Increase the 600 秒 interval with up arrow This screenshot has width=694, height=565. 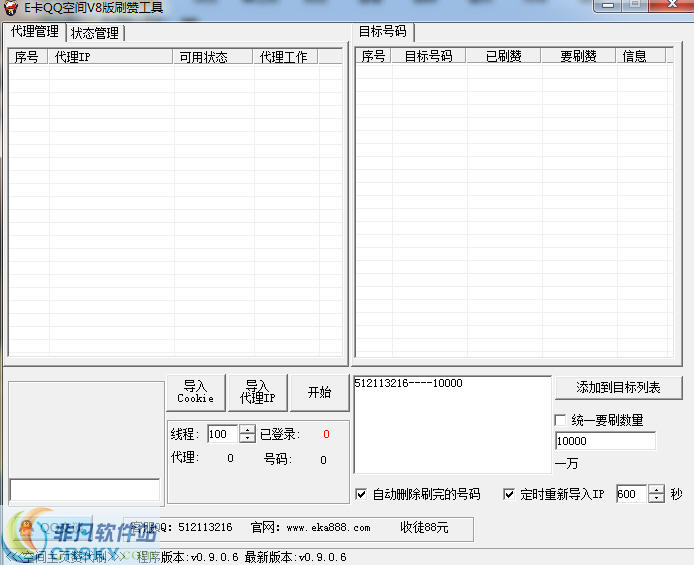pyautogui.click(x=656, y=489)
